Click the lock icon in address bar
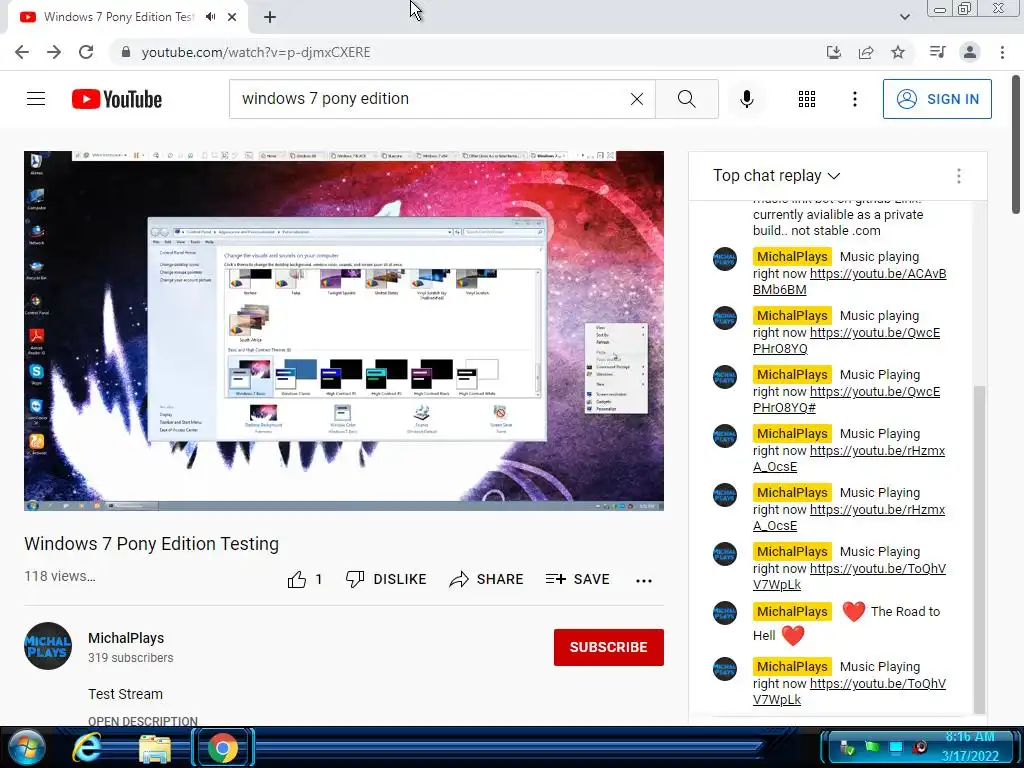 (126, 52)
